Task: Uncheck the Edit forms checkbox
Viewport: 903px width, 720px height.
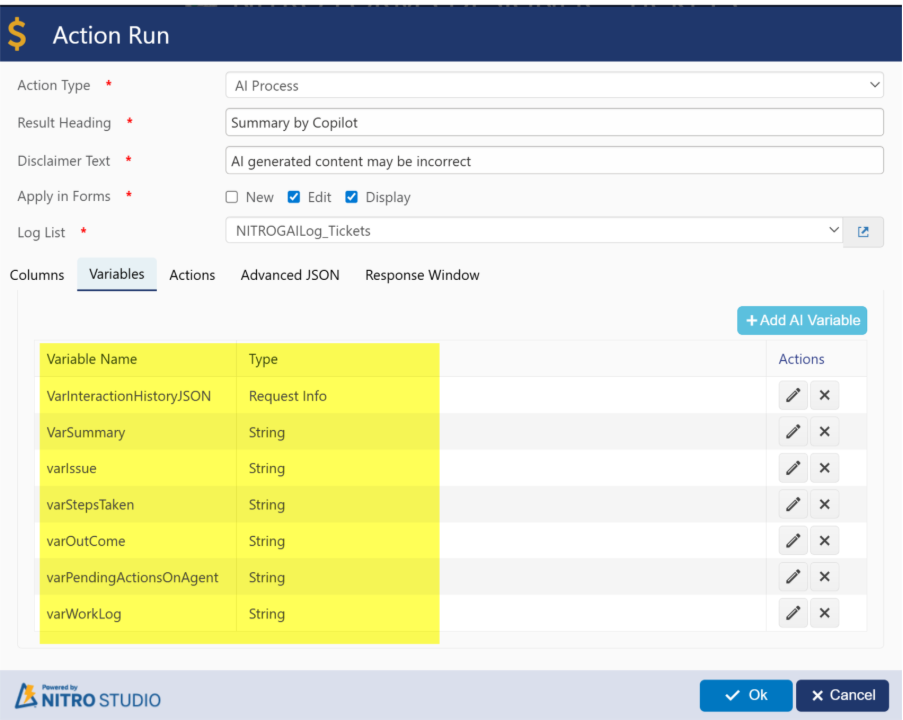Action: (294, 197)
